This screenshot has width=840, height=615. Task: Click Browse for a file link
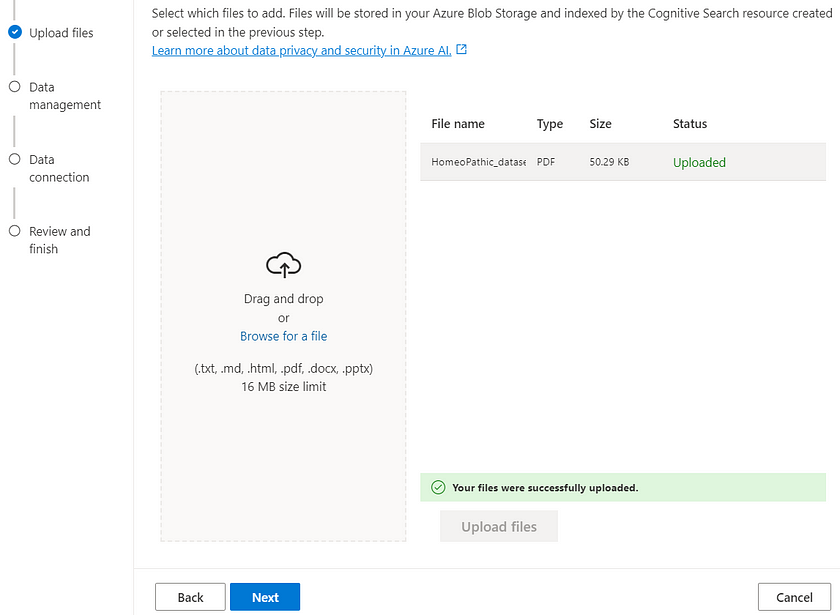283,336
